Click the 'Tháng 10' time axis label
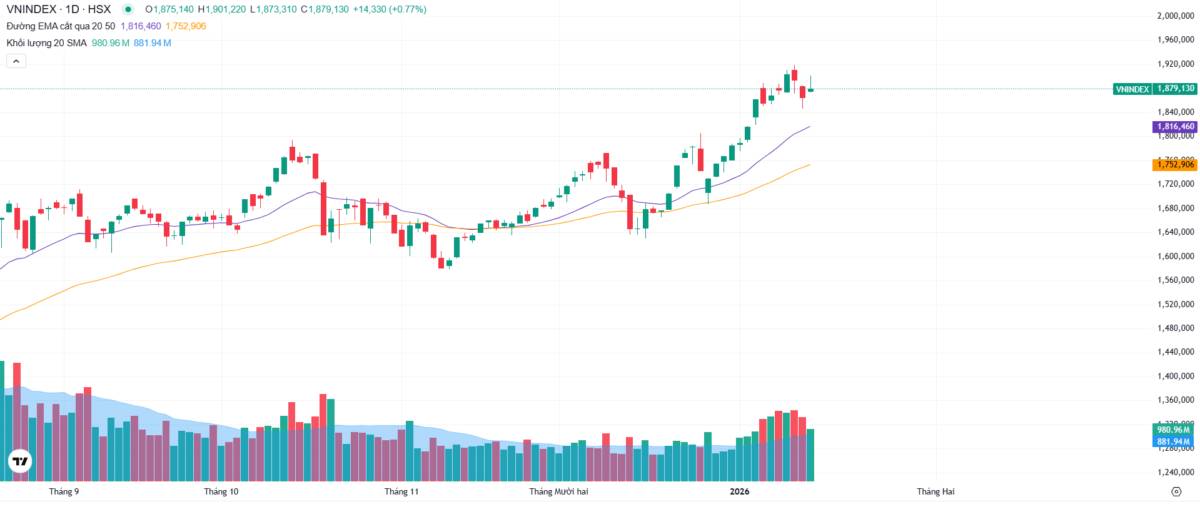Screen dimensions: 1200x507 (x=221, y=492)
